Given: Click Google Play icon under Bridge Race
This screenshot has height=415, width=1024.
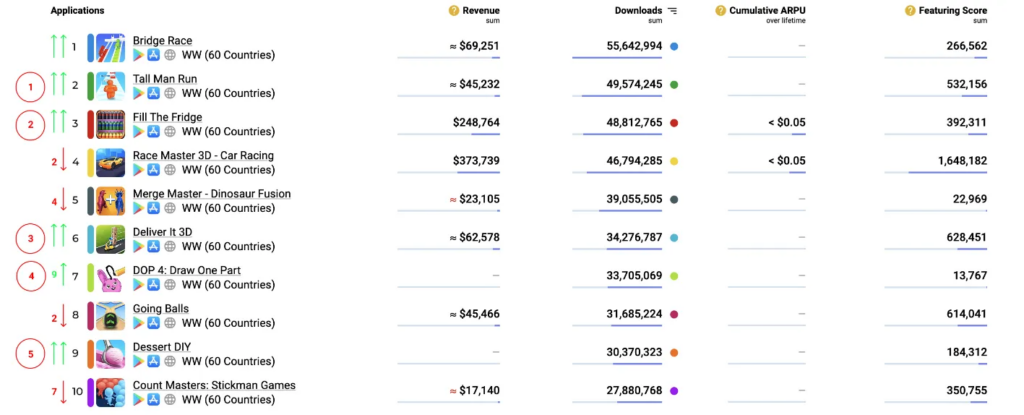Looking at the screenshot, I should [x=139, y=55].
